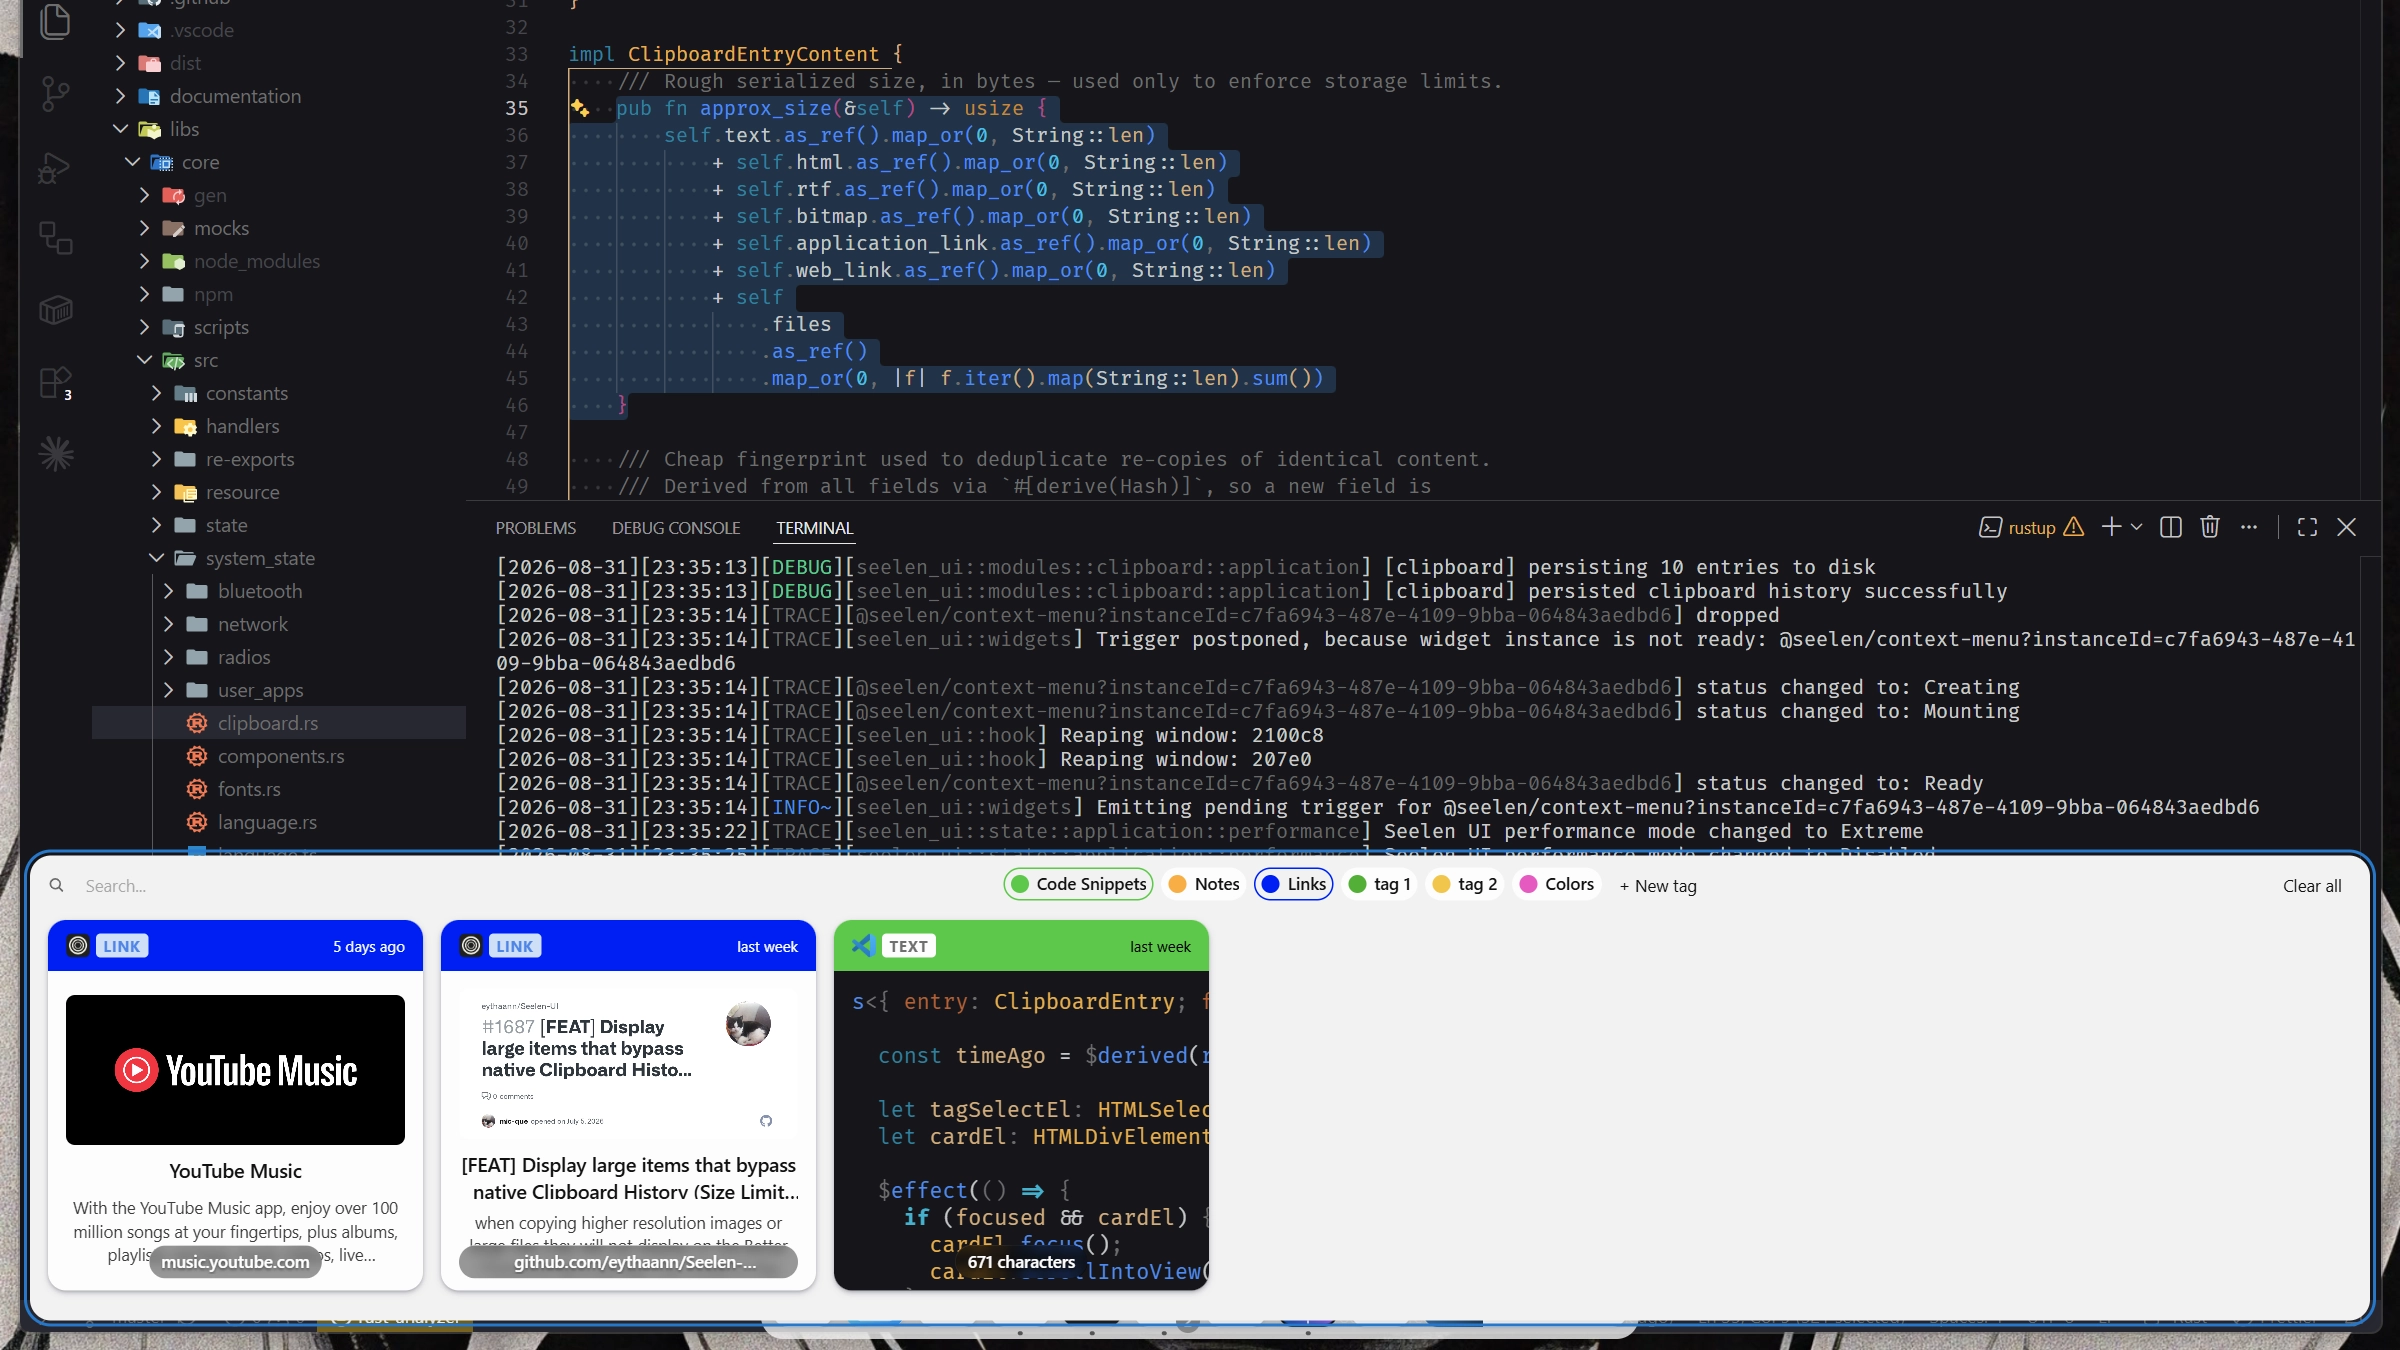Screen dimensions: 2400x1350
Task: Click the rustup terminal profile icon
Action: coord(1990,527)
